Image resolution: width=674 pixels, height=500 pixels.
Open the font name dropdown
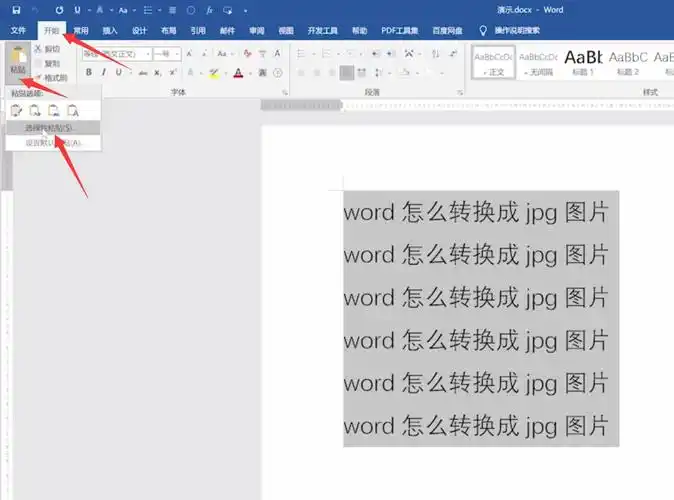click(147, 54)
